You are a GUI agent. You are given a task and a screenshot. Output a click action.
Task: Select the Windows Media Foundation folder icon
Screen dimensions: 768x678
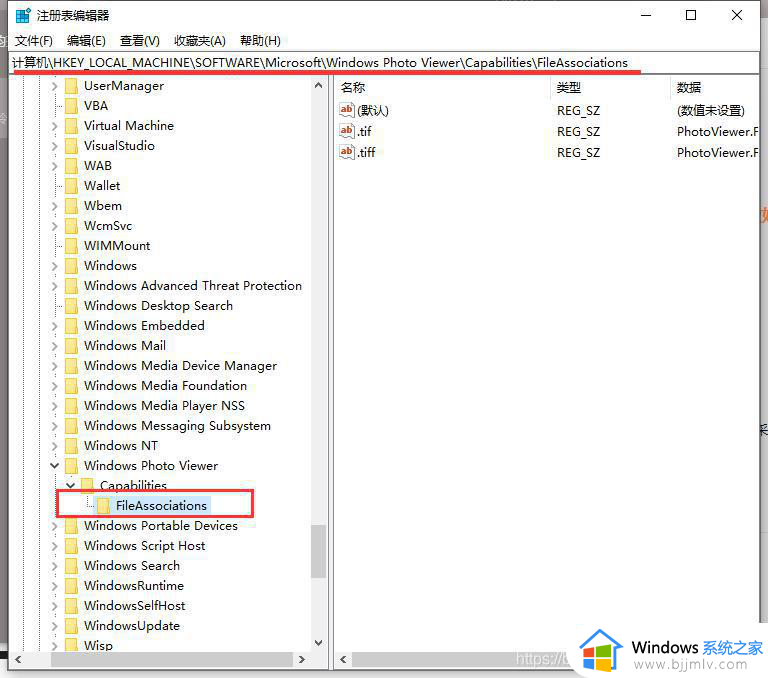tap(72, 386)
